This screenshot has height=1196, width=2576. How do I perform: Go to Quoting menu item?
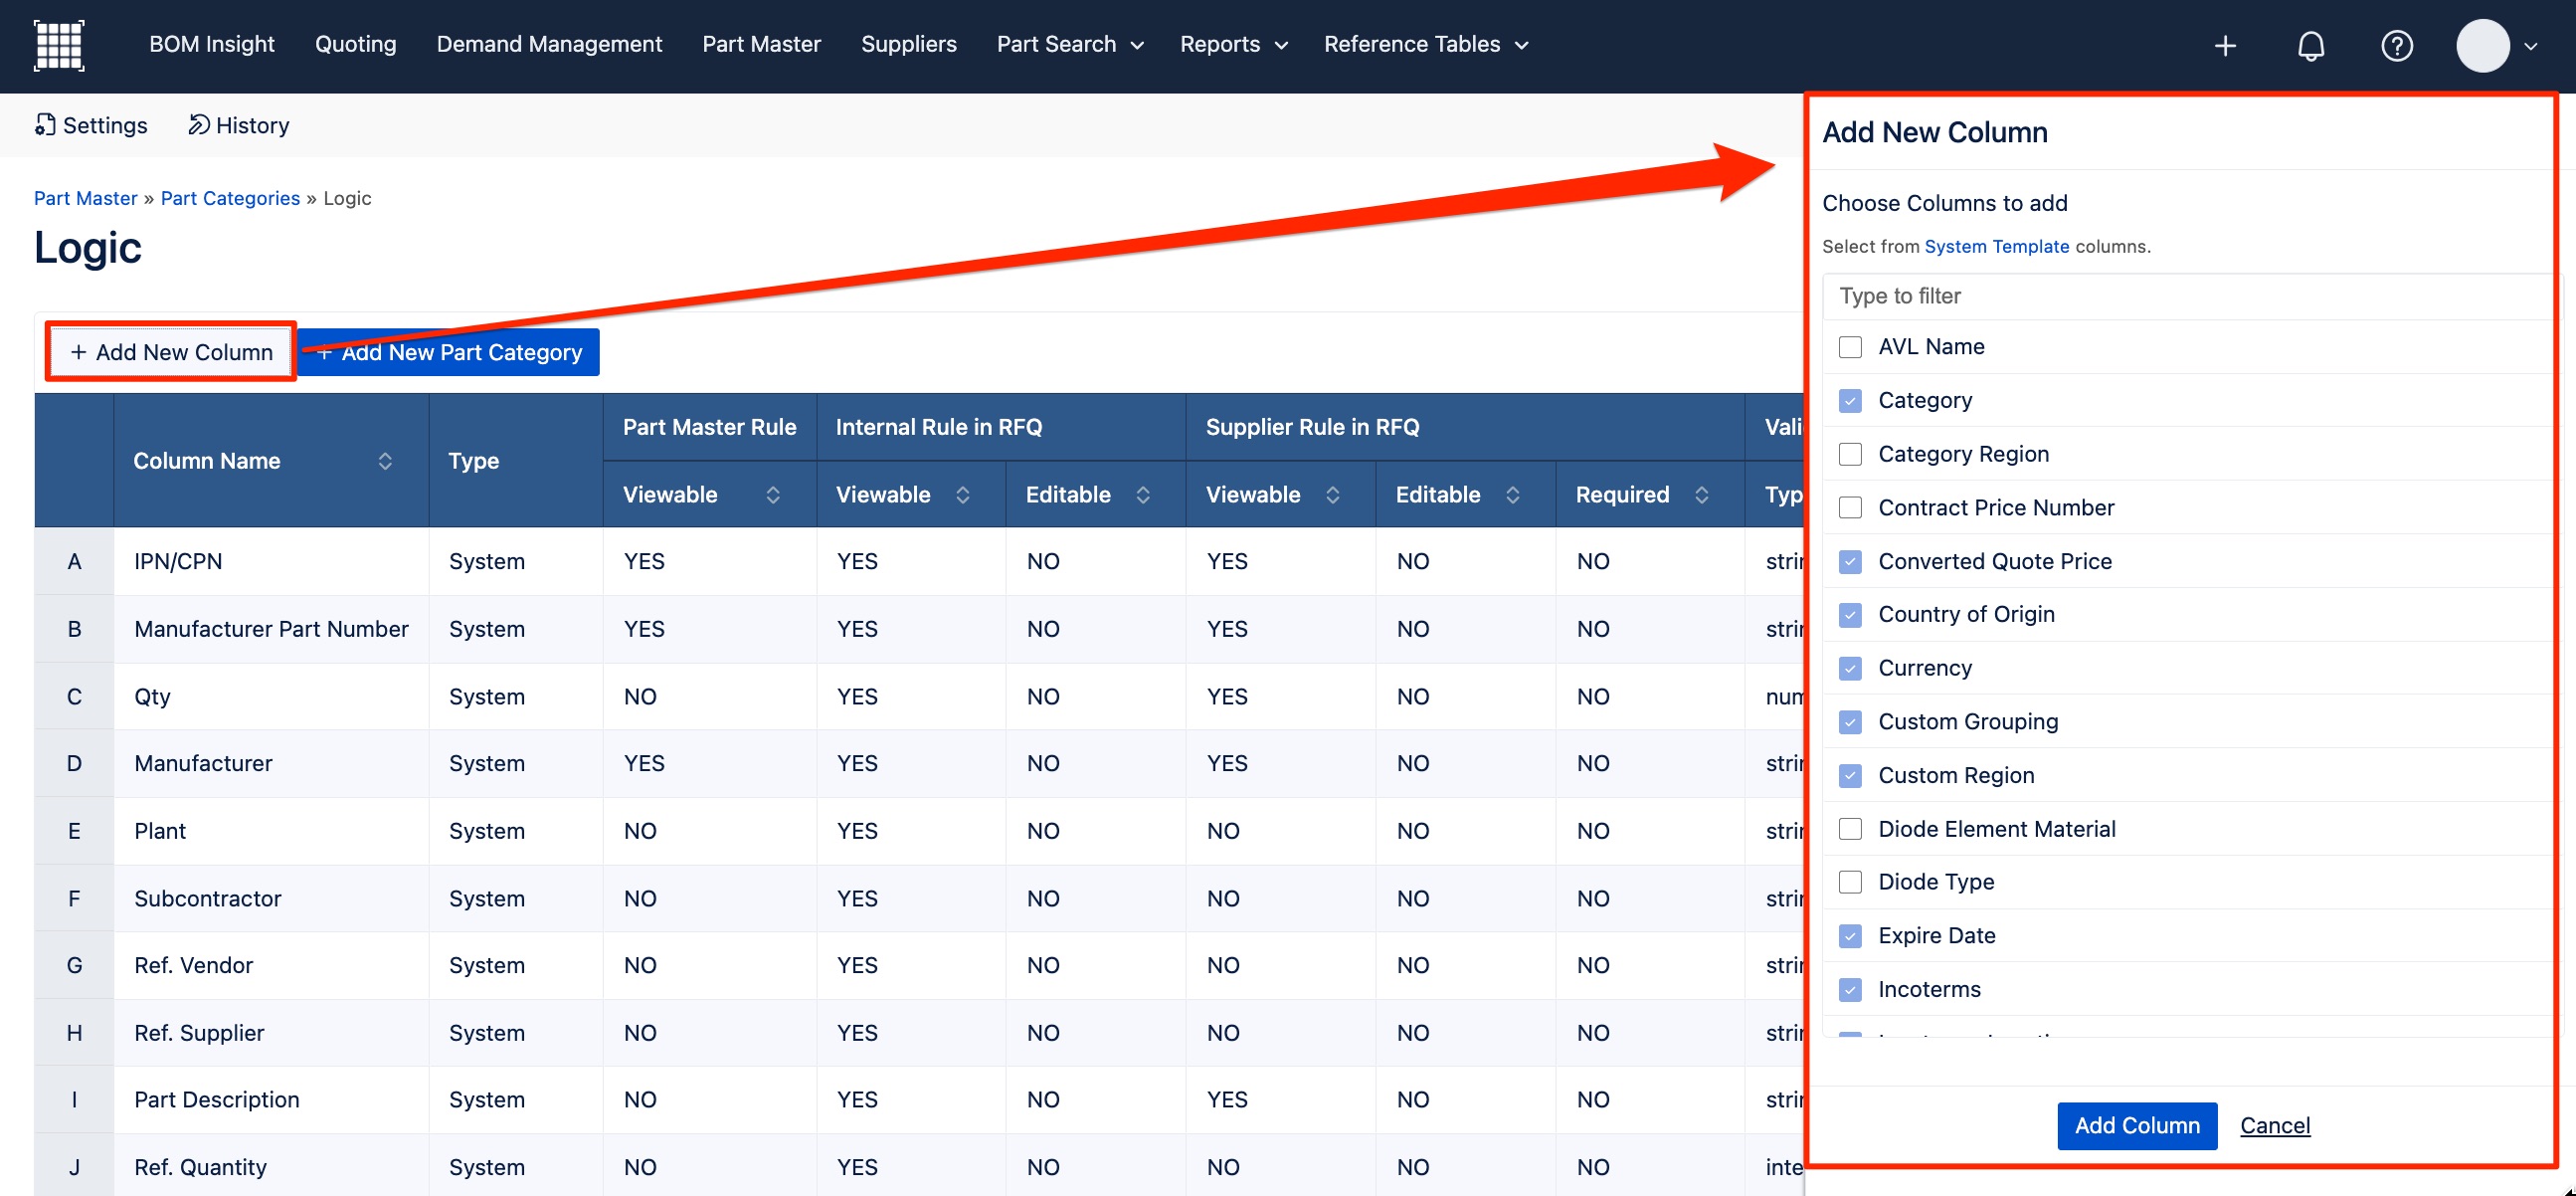356,45
